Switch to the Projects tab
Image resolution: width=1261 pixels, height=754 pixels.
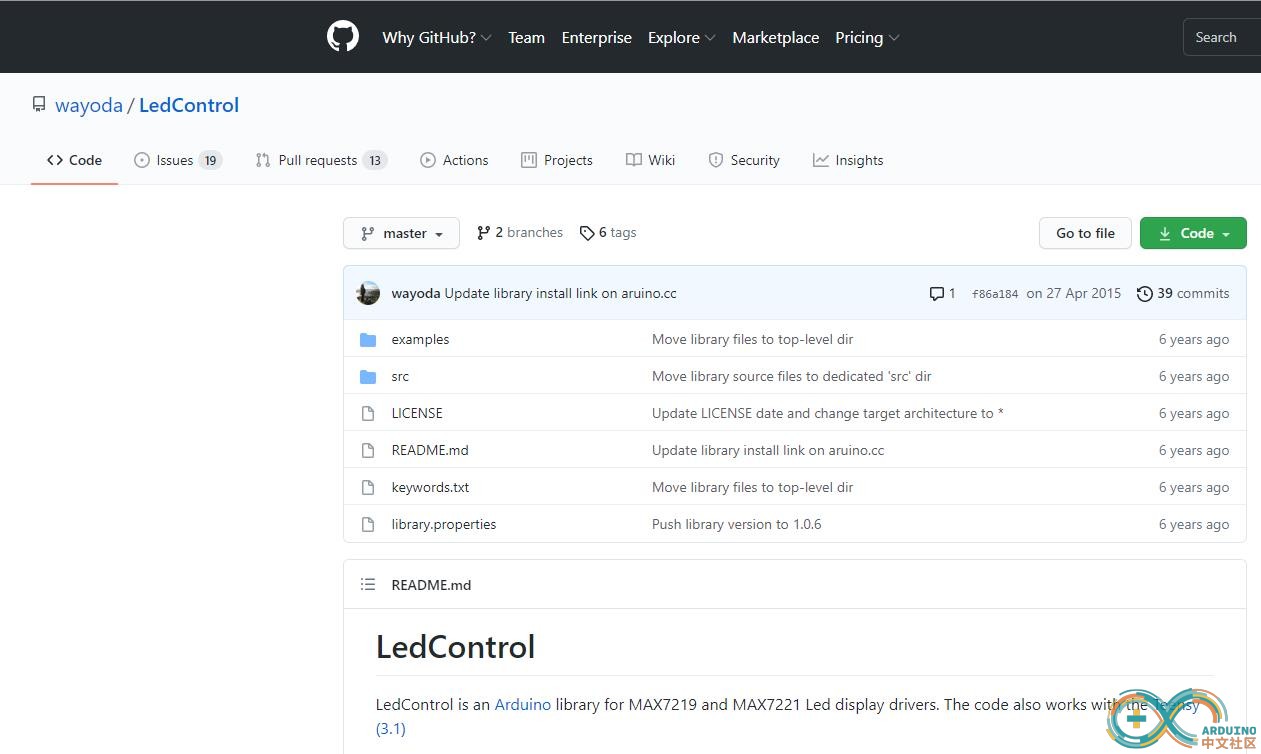[557, 160]
